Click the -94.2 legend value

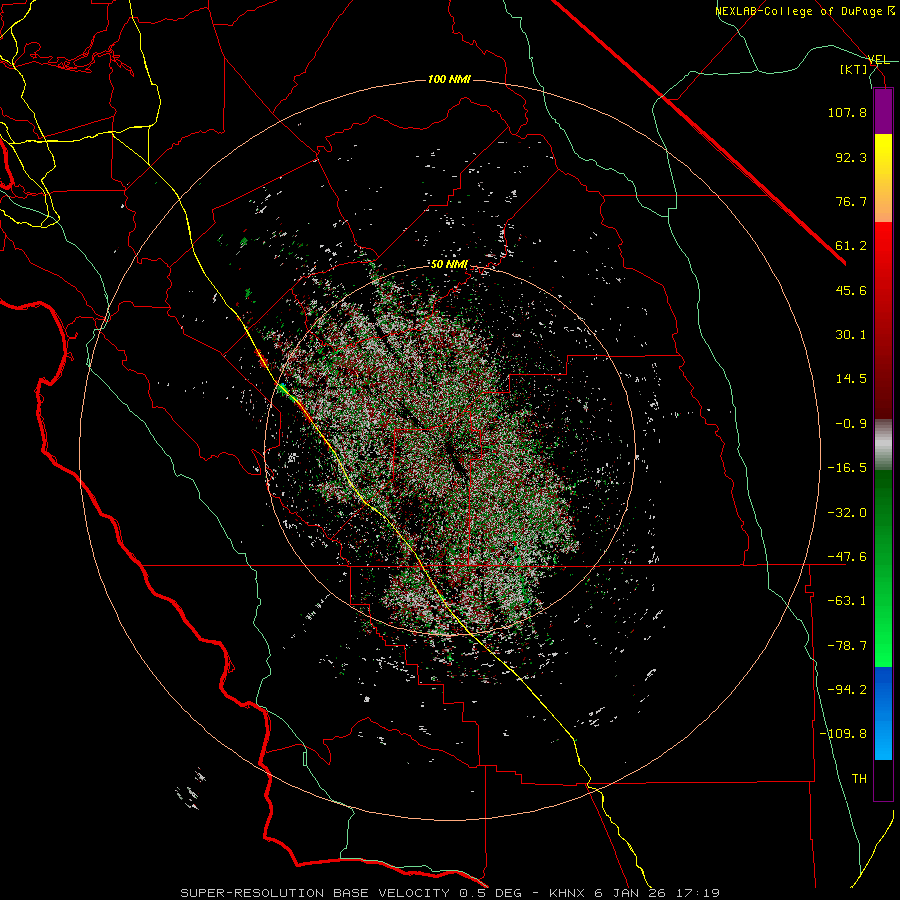click(x=847, y=690)
